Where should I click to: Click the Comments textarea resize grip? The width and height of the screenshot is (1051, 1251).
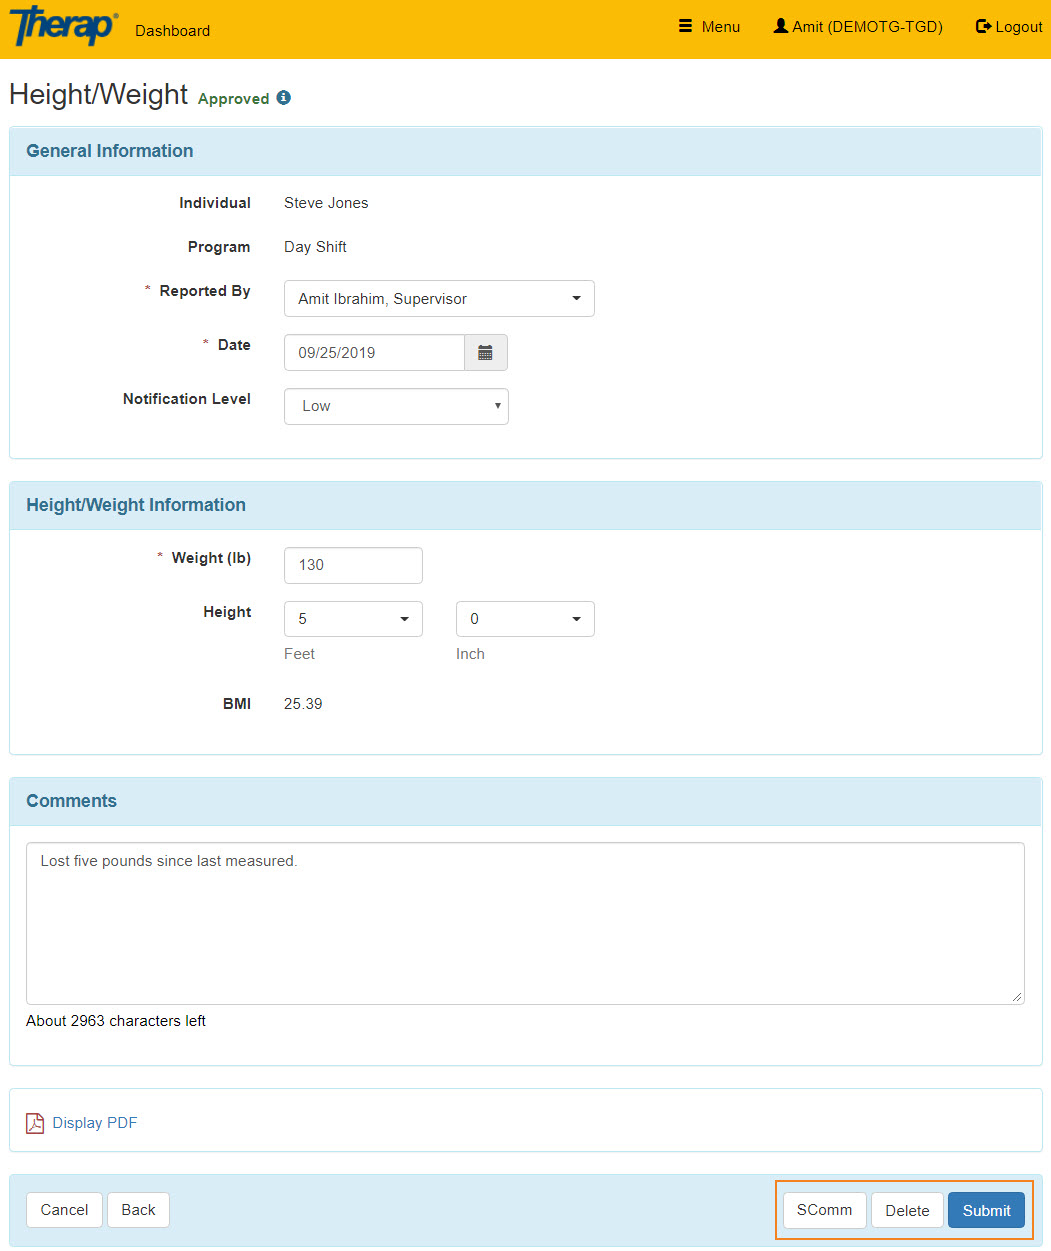(1017, 996)
